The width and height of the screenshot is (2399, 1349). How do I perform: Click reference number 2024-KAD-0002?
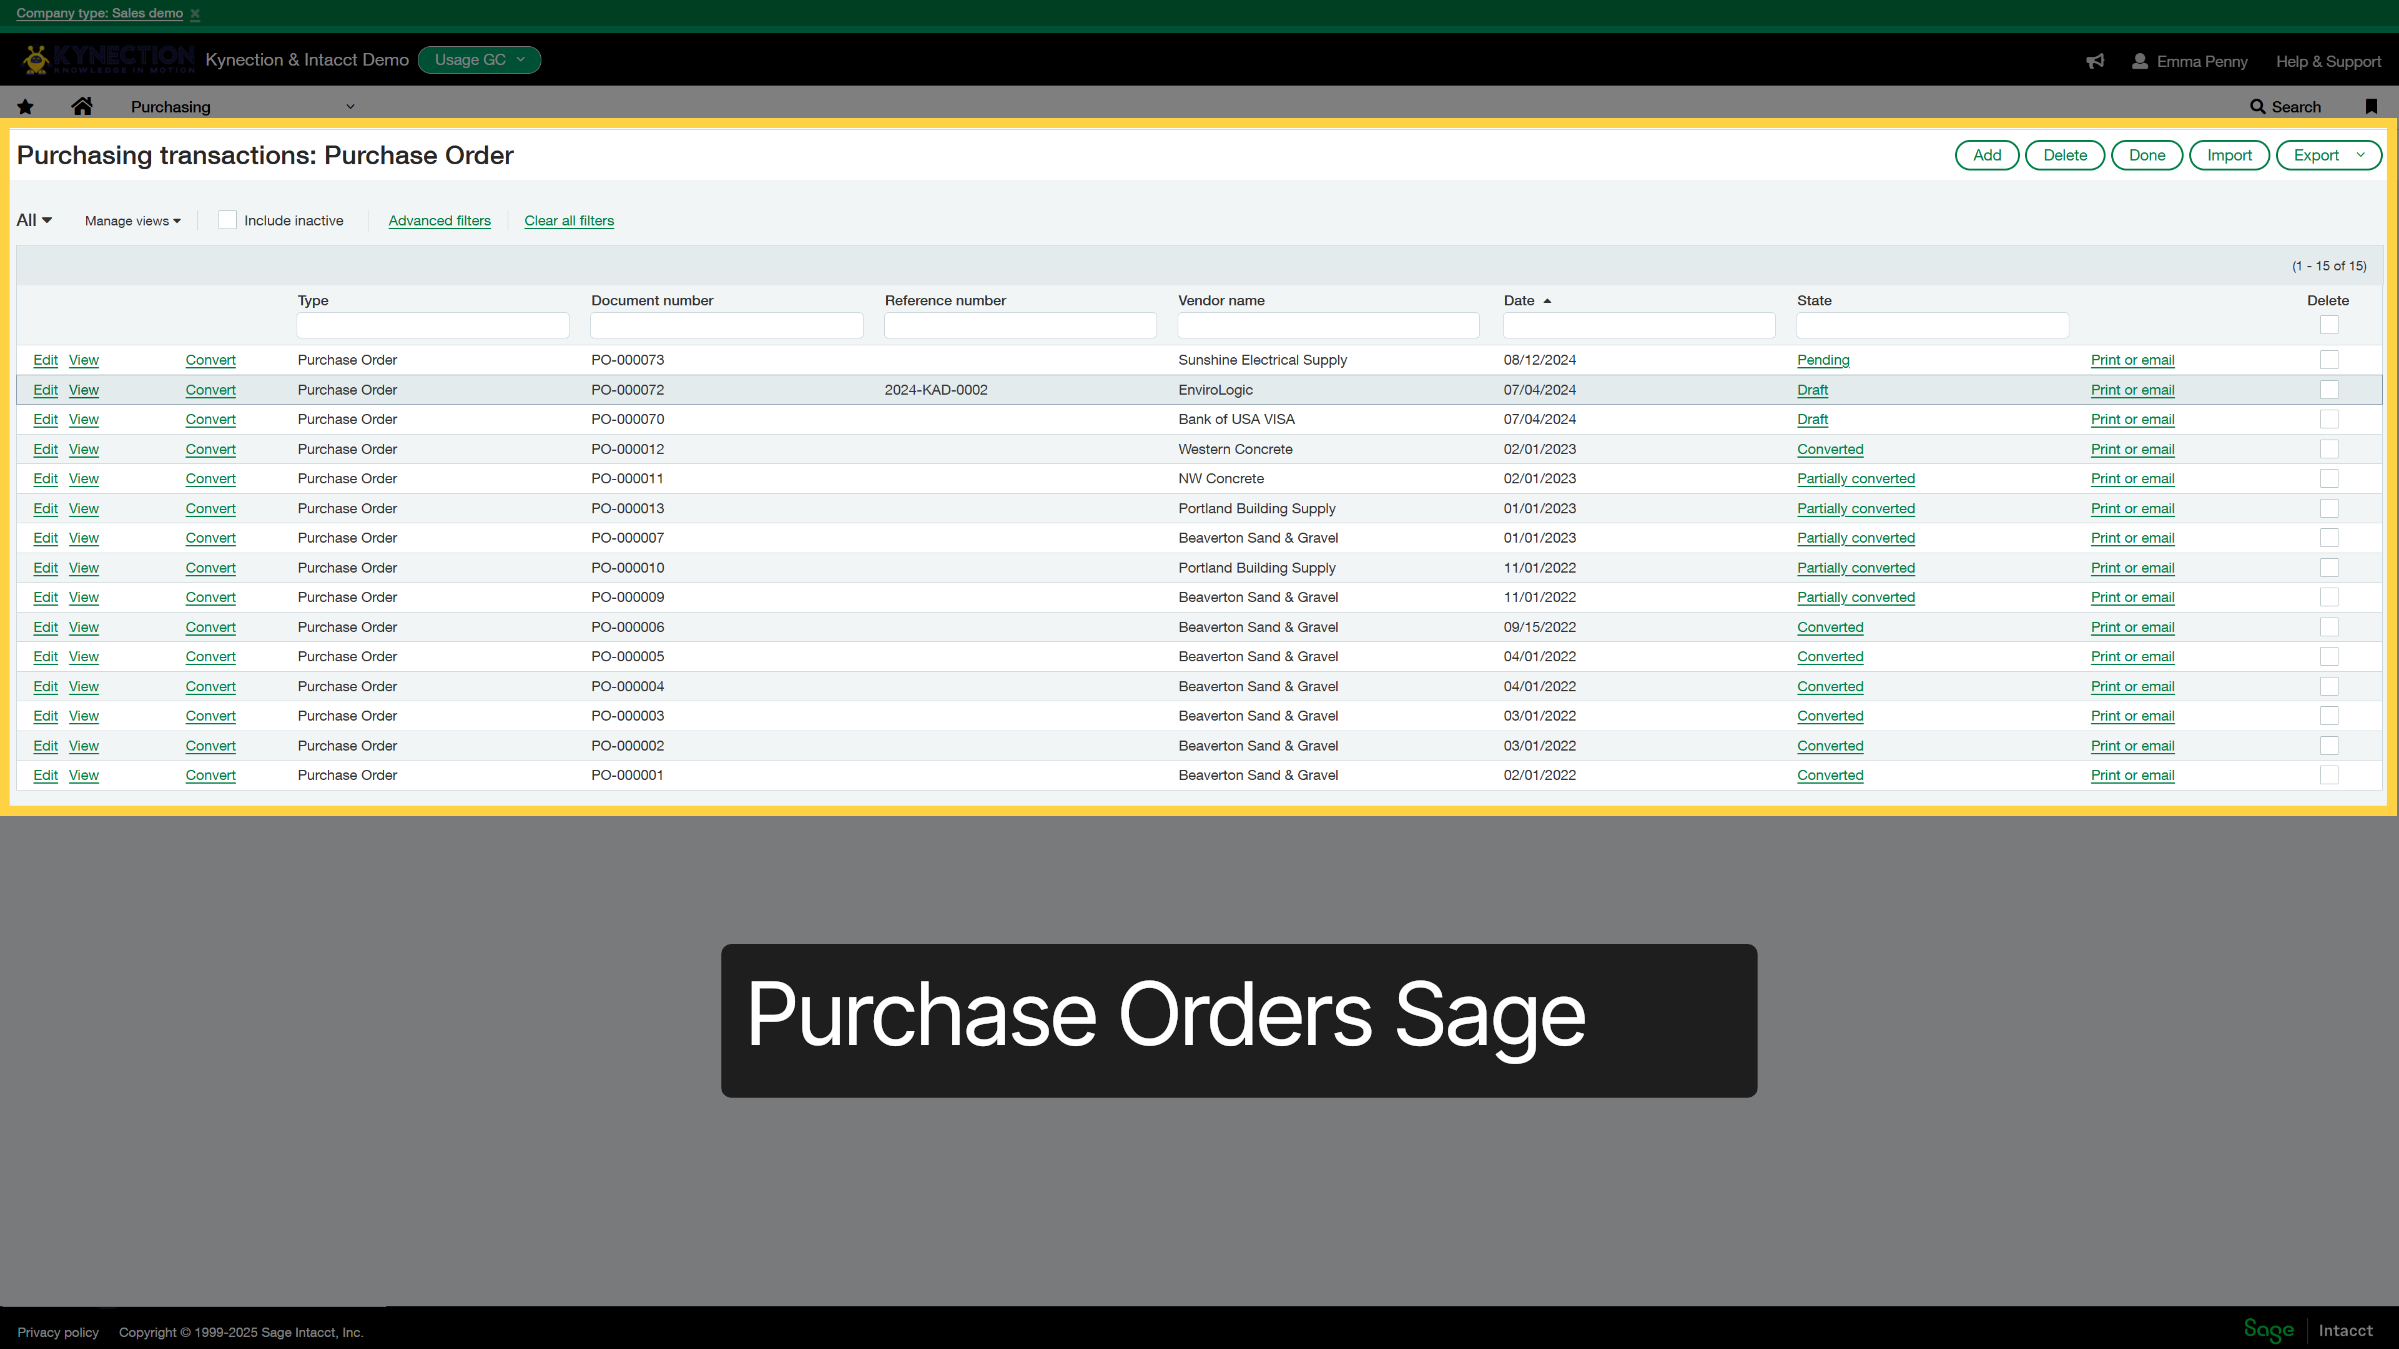click(x=936, y=390)
